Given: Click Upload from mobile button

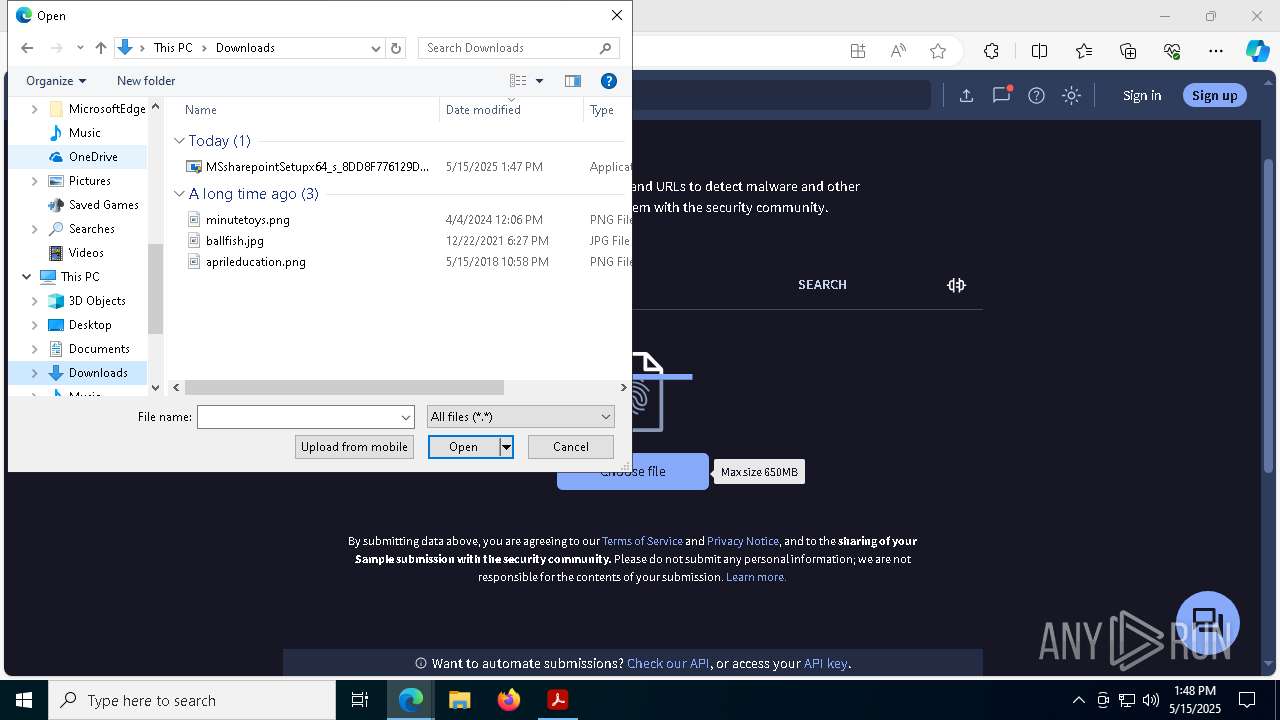Looking at the screenshot, I should [x=354, y=447].
